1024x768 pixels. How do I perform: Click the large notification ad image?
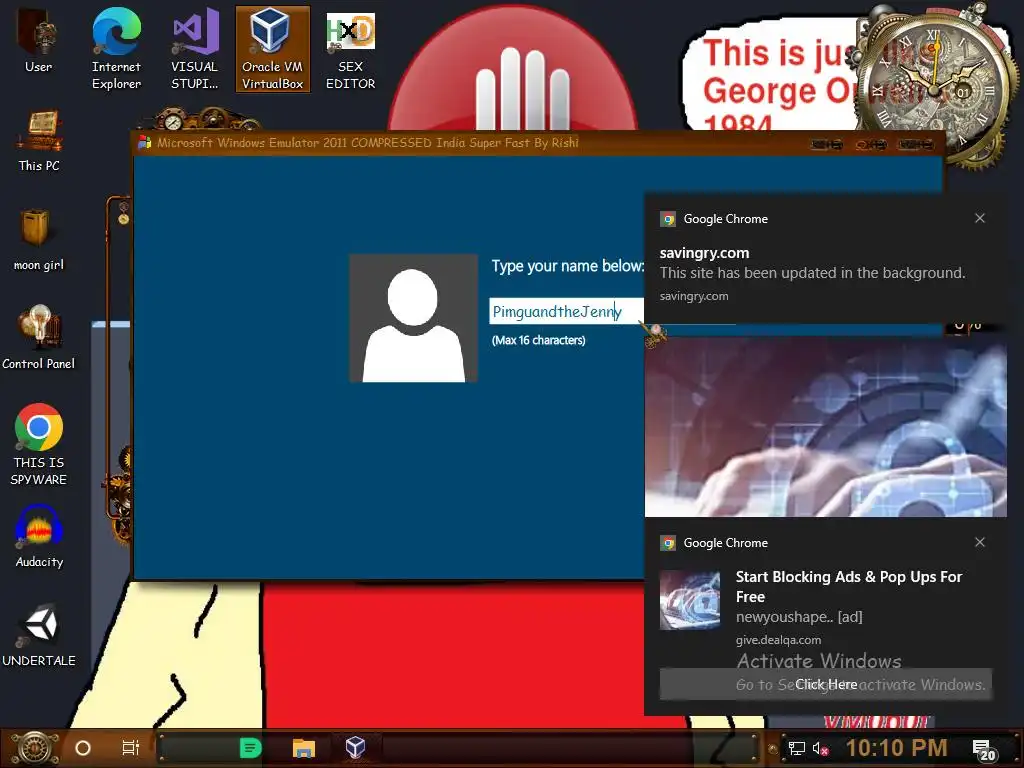825,426
